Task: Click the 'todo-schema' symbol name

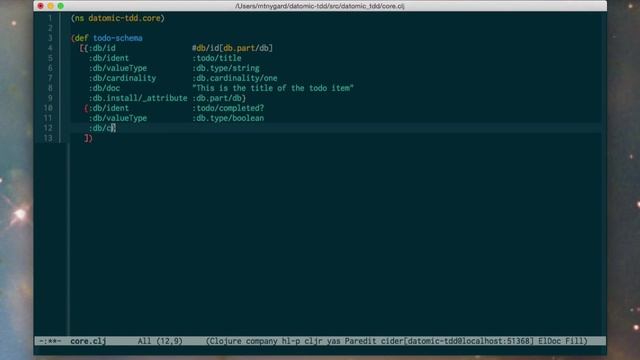Action: (118, 38)
